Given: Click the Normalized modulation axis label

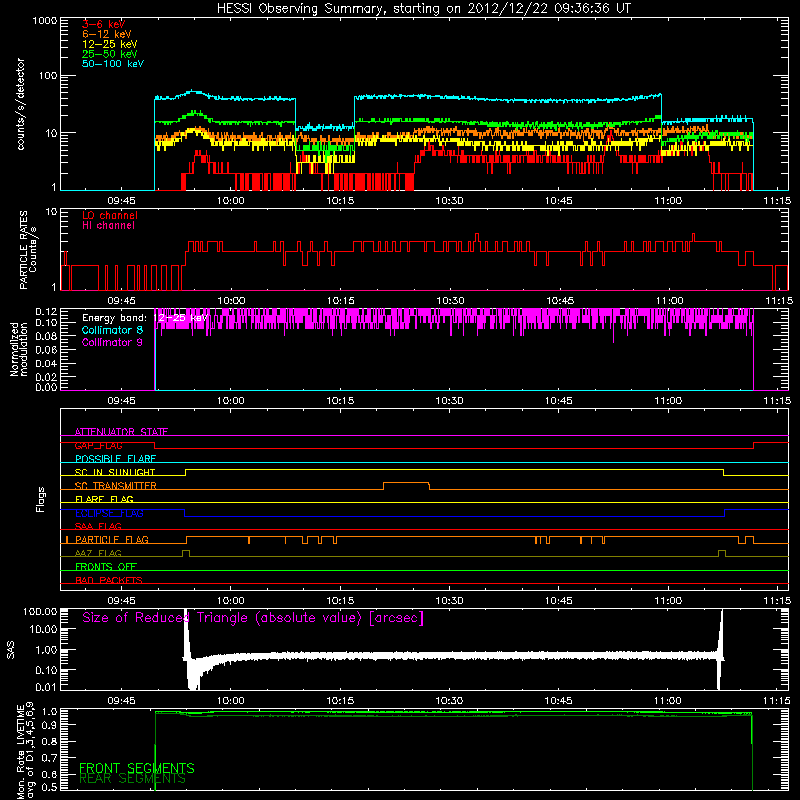Looking at the screenshot, I should coord(18,349).
